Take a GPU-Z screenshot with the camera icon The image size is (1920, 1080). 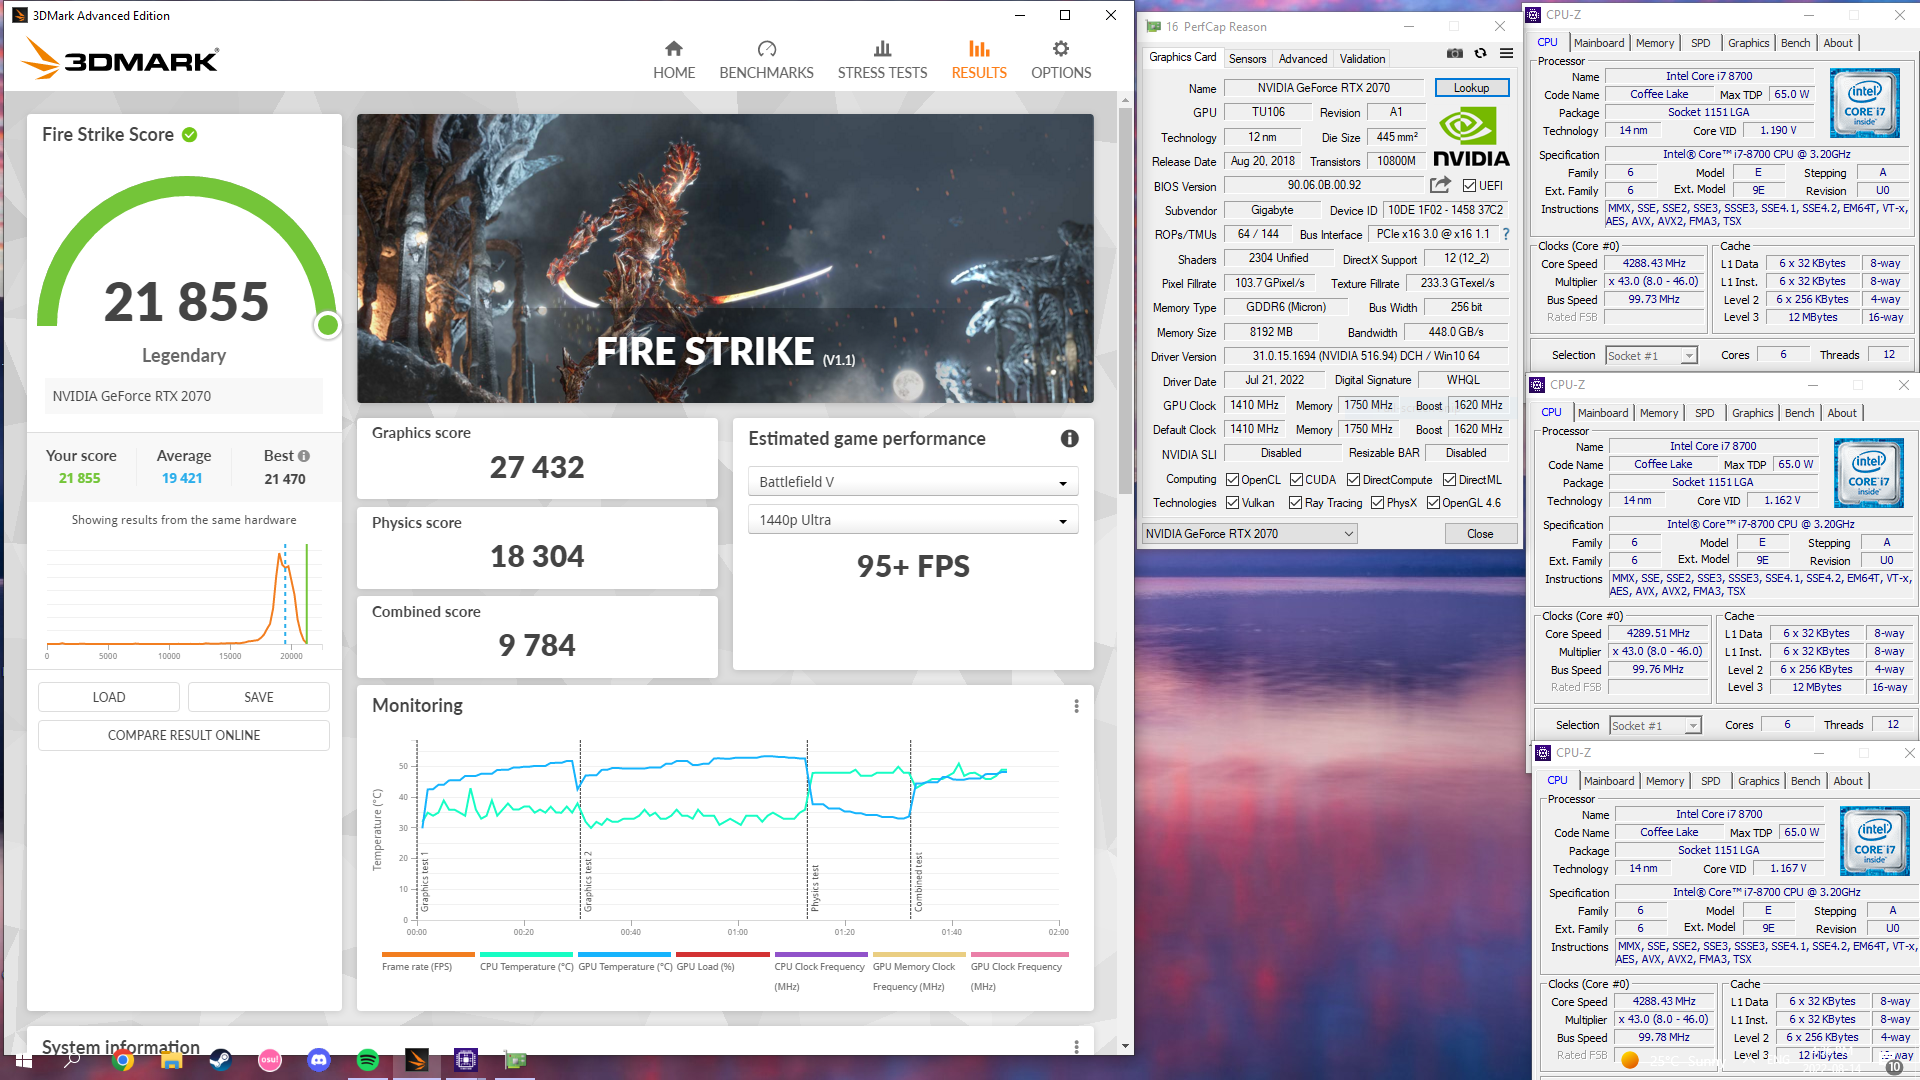[x=1454, y=54]
